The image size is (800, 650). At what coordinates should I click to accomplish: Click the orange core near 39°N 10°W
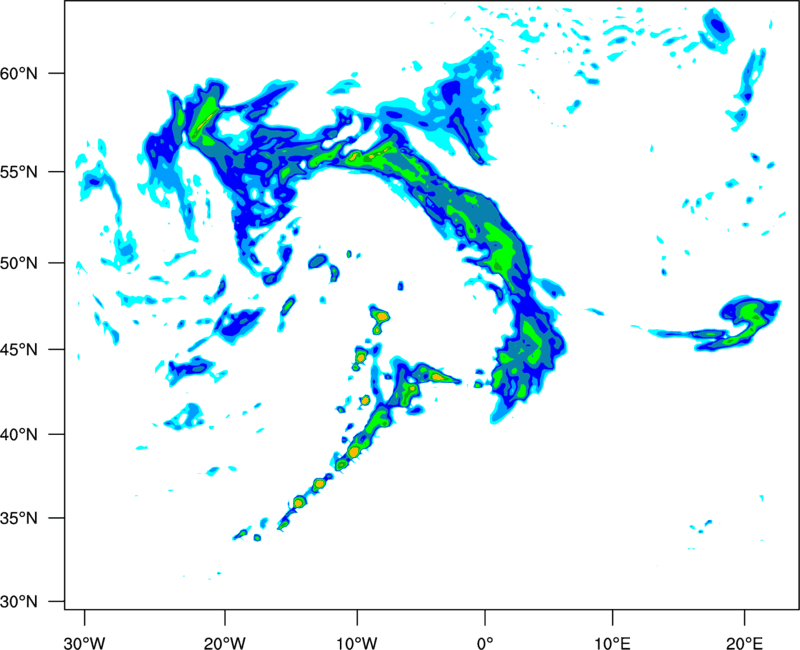coord(354,452)
